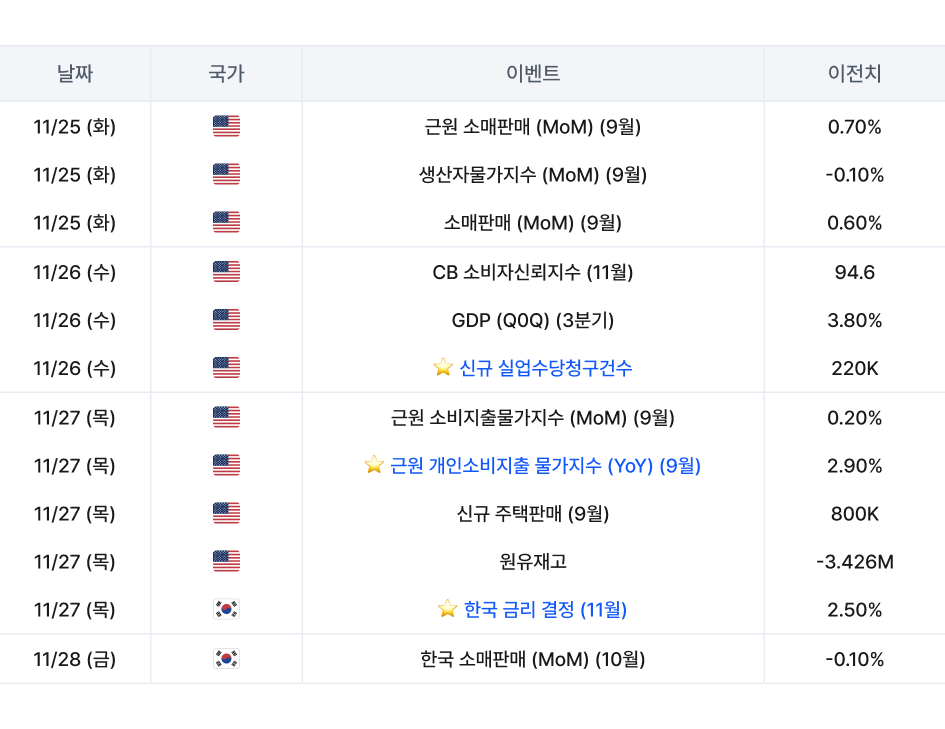Click the US flag in 근원 소매판매 row

(x=227, y=127)
